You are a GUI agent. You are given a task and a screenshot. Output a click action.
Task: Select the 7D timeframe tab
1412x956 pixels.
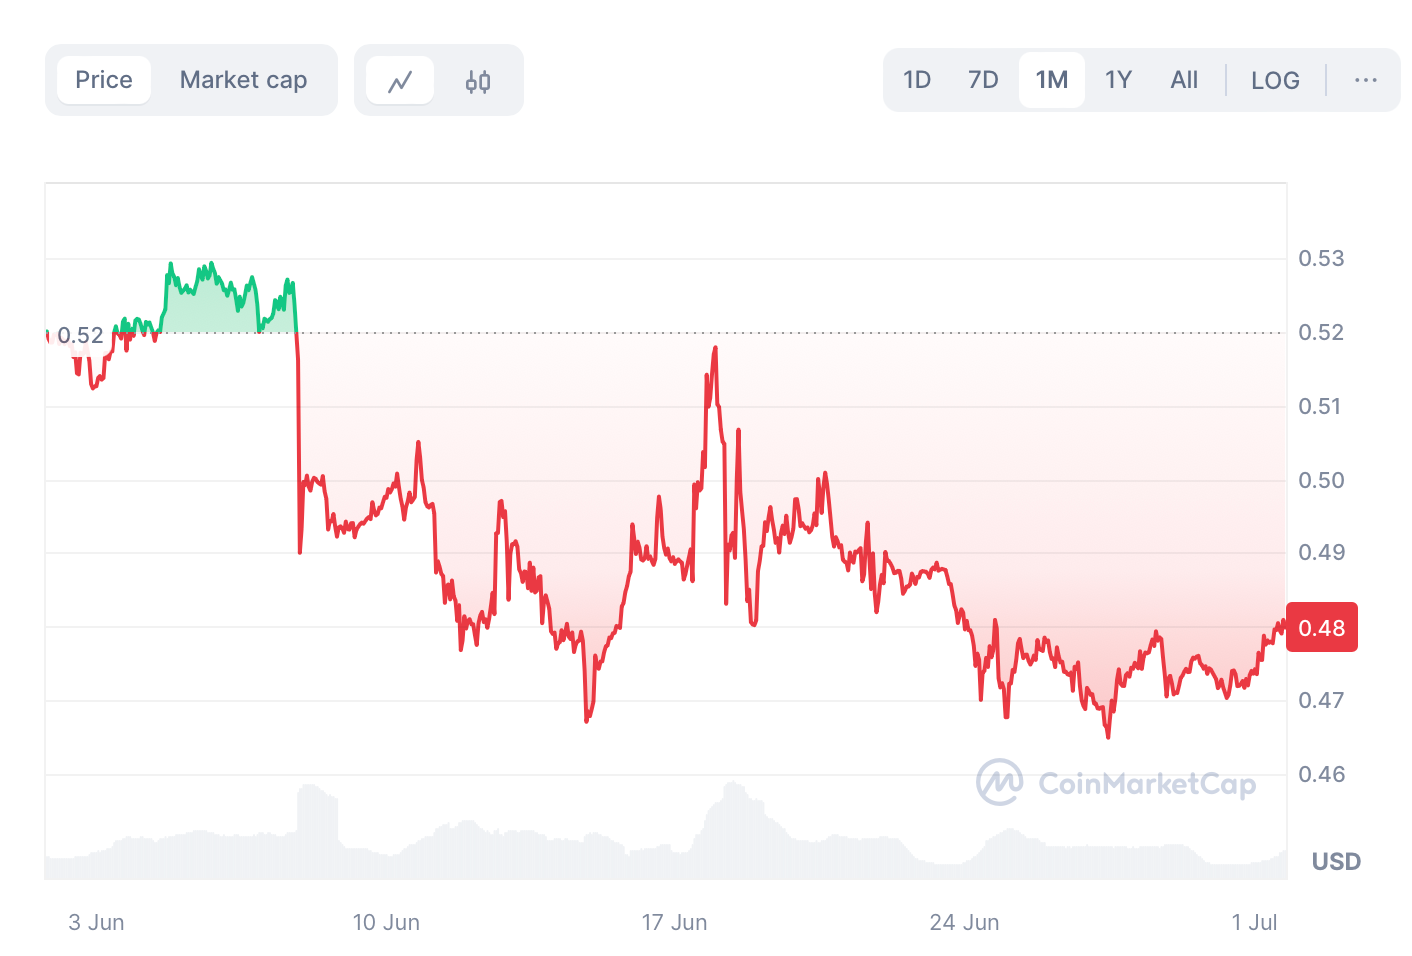982,80
